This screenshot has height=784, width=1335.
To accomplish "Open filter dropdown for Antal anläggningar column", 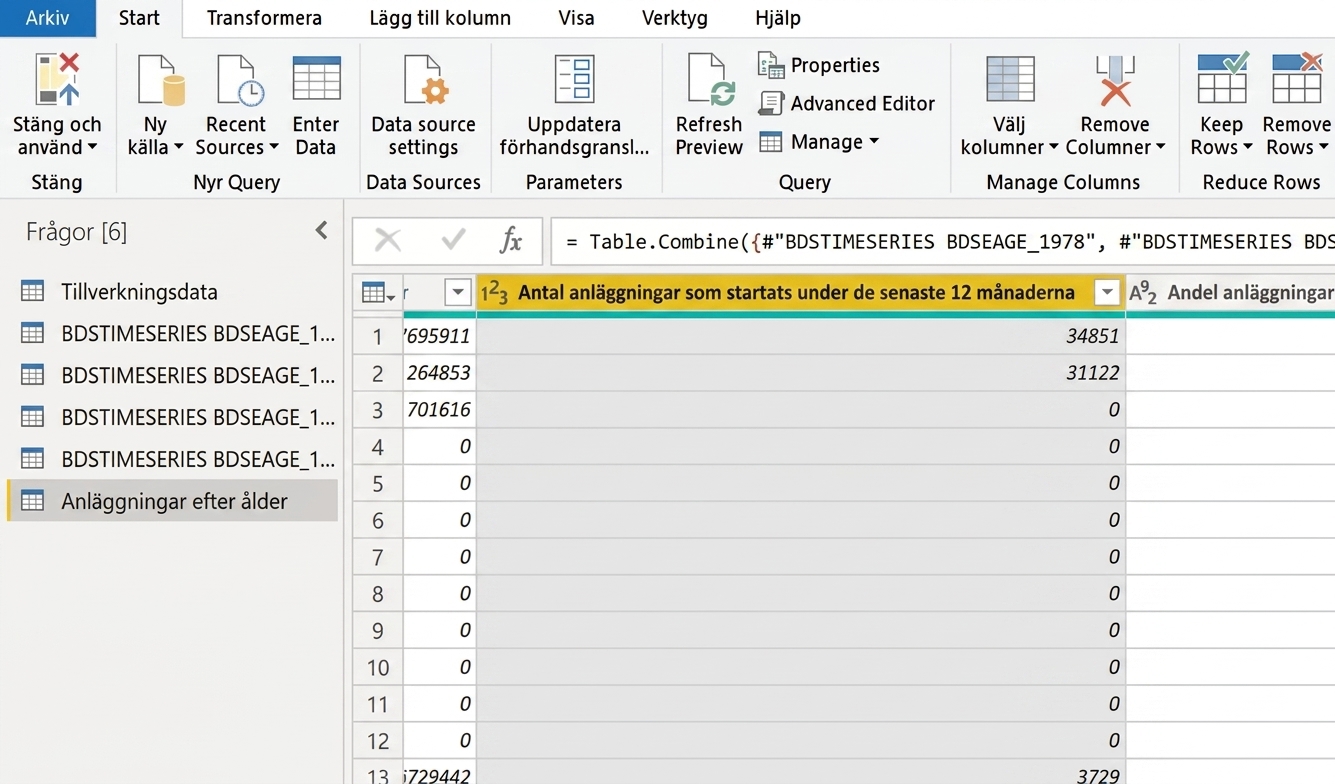I will (x=1107, y=293).
